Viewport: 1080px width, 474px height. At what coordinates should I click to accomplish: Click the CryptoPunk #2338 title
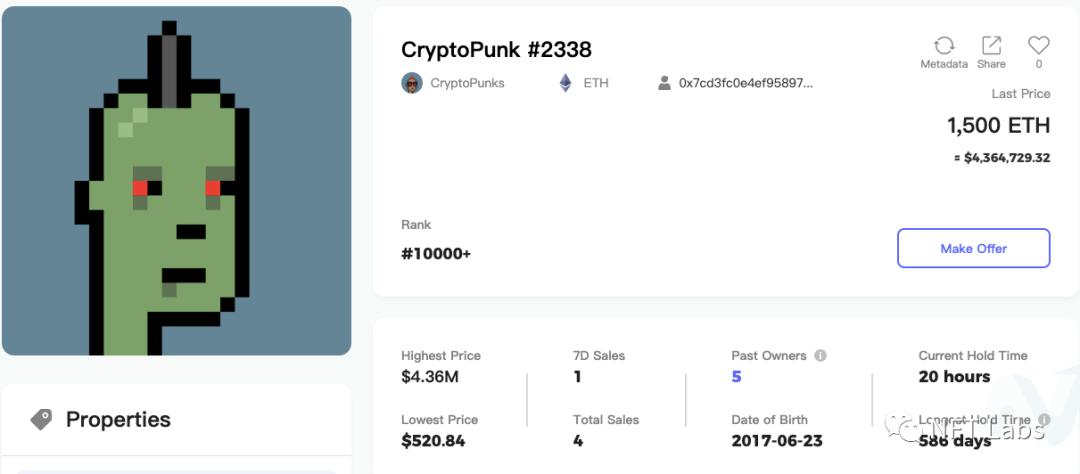[496, 49]
